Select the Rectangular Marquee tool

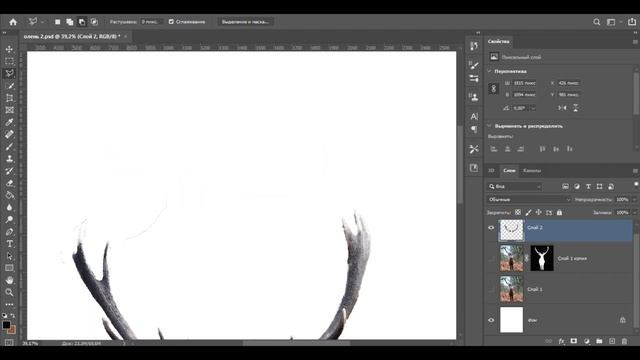(x=9, y=62)
